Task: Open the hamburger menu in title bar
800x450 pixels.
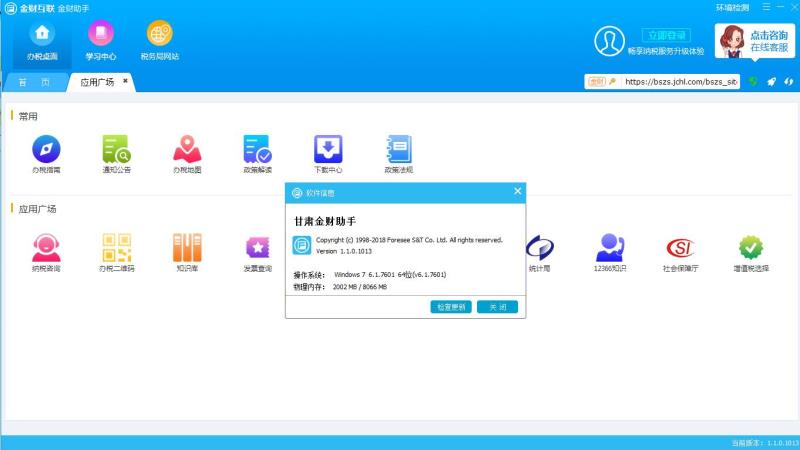Action: pos(766,7)
